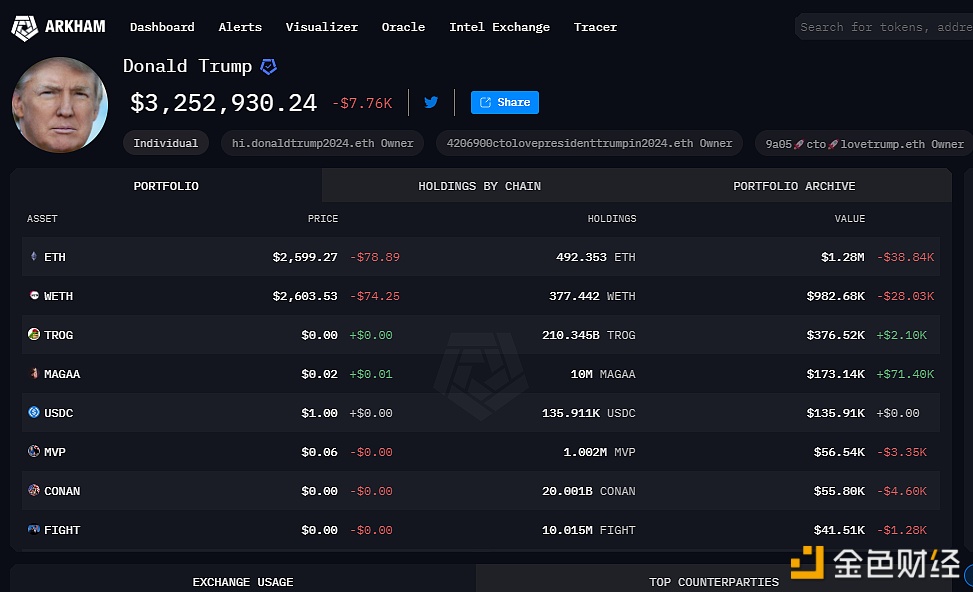
Task: Click the verified badge beside Donald Trump
Action: [x=268, y=66]
